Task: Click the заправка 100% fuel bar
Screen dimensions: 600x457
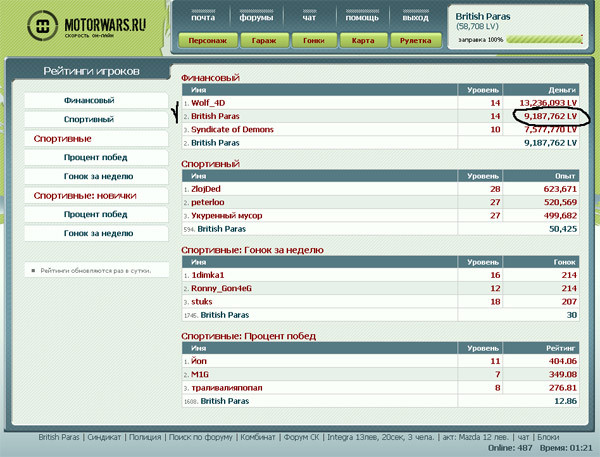Action: point(544,39)
